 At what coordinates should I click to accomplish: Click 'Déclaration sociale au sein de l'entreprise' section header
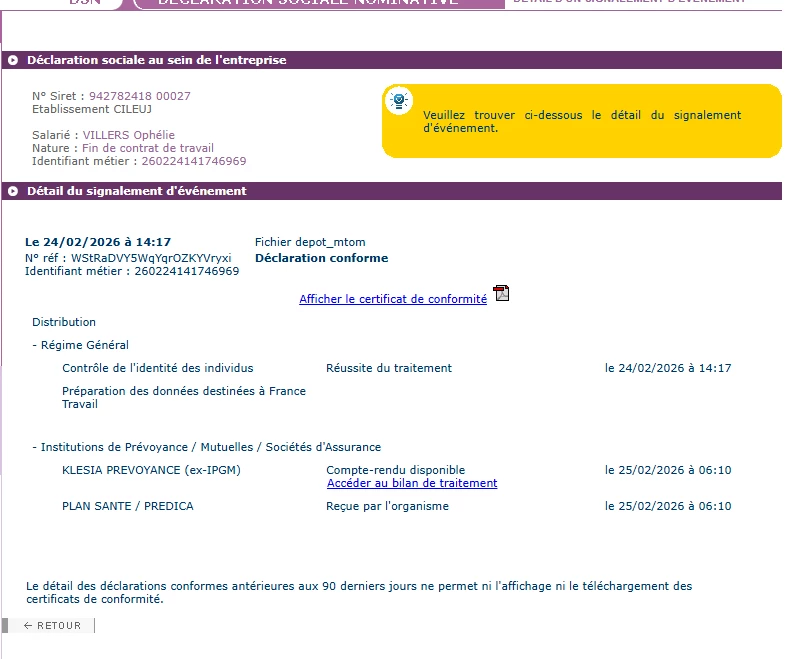pyautogui.click(x=392, y=60)
